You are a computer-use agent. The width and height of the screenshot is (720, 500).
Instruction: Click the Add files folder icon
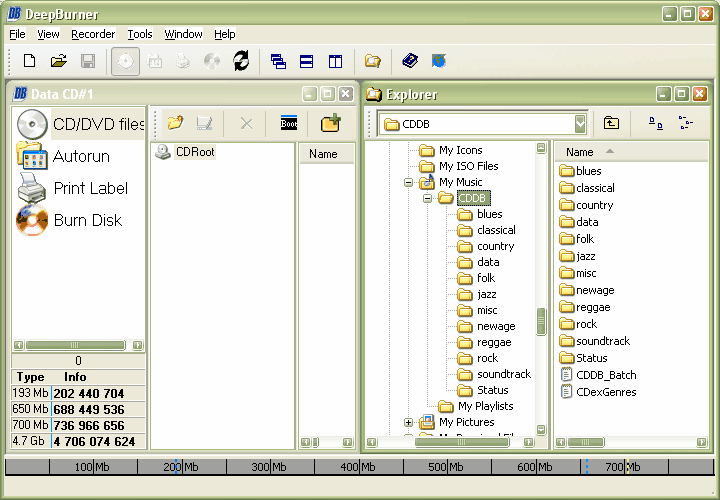[175, 123]
